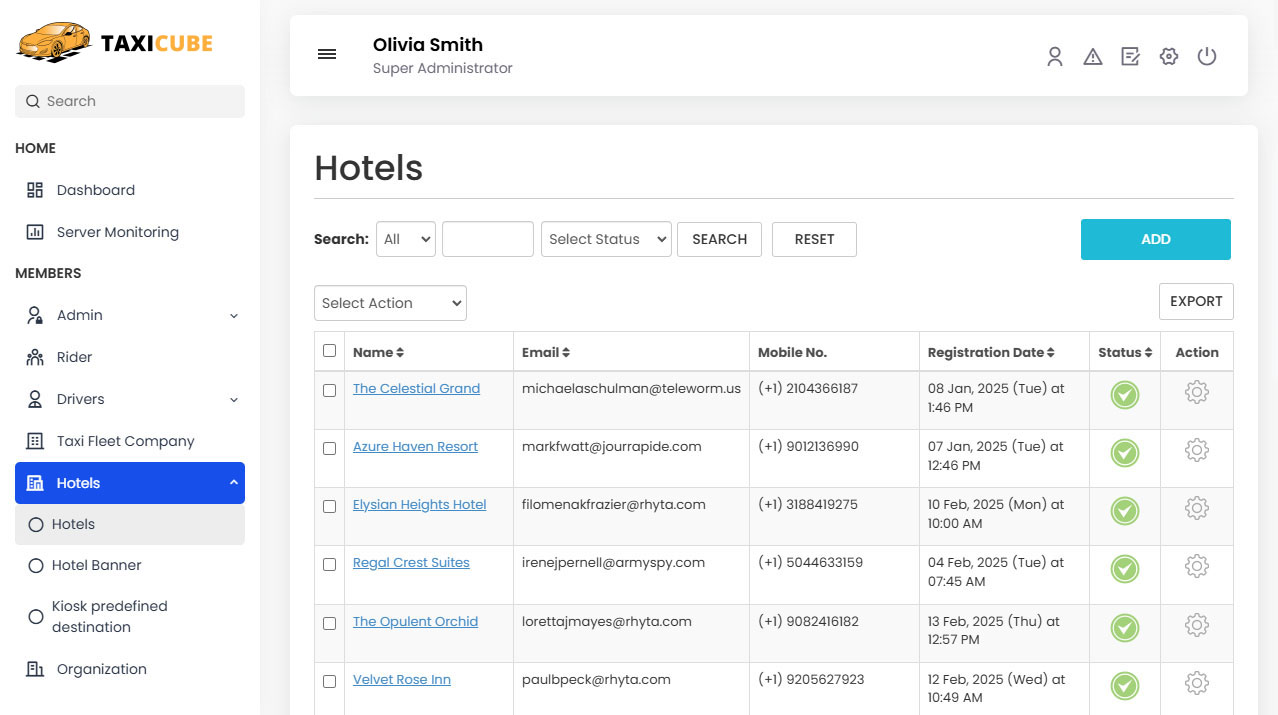Open the Select Status dropdown
Viewport: 1278px width, 715px height.
[x=606, y=240]
